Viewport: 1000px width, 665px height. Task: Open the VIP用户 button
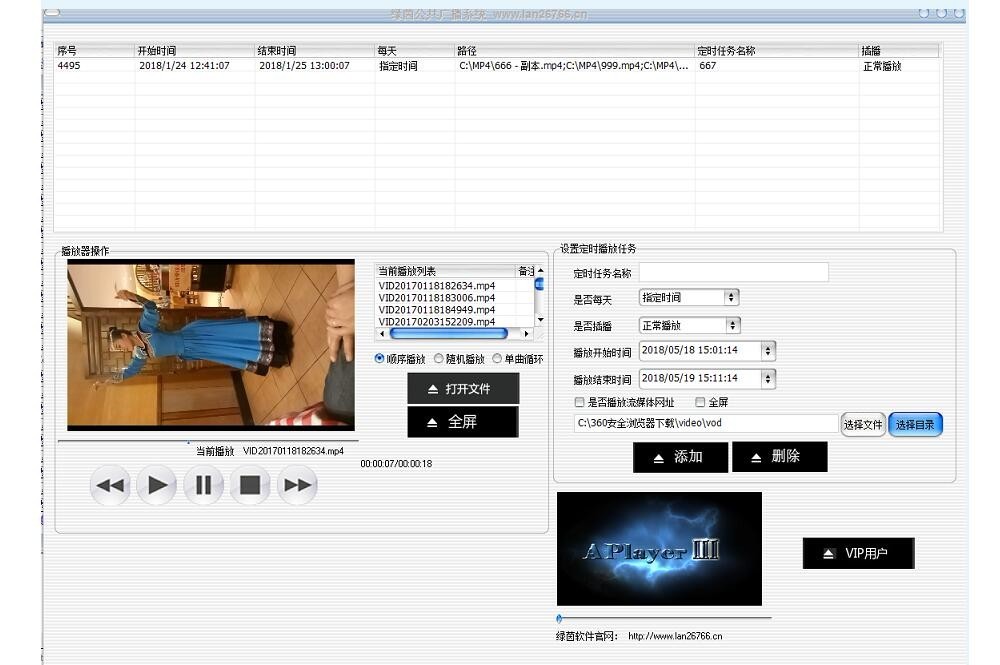click(x=858, y=553)
